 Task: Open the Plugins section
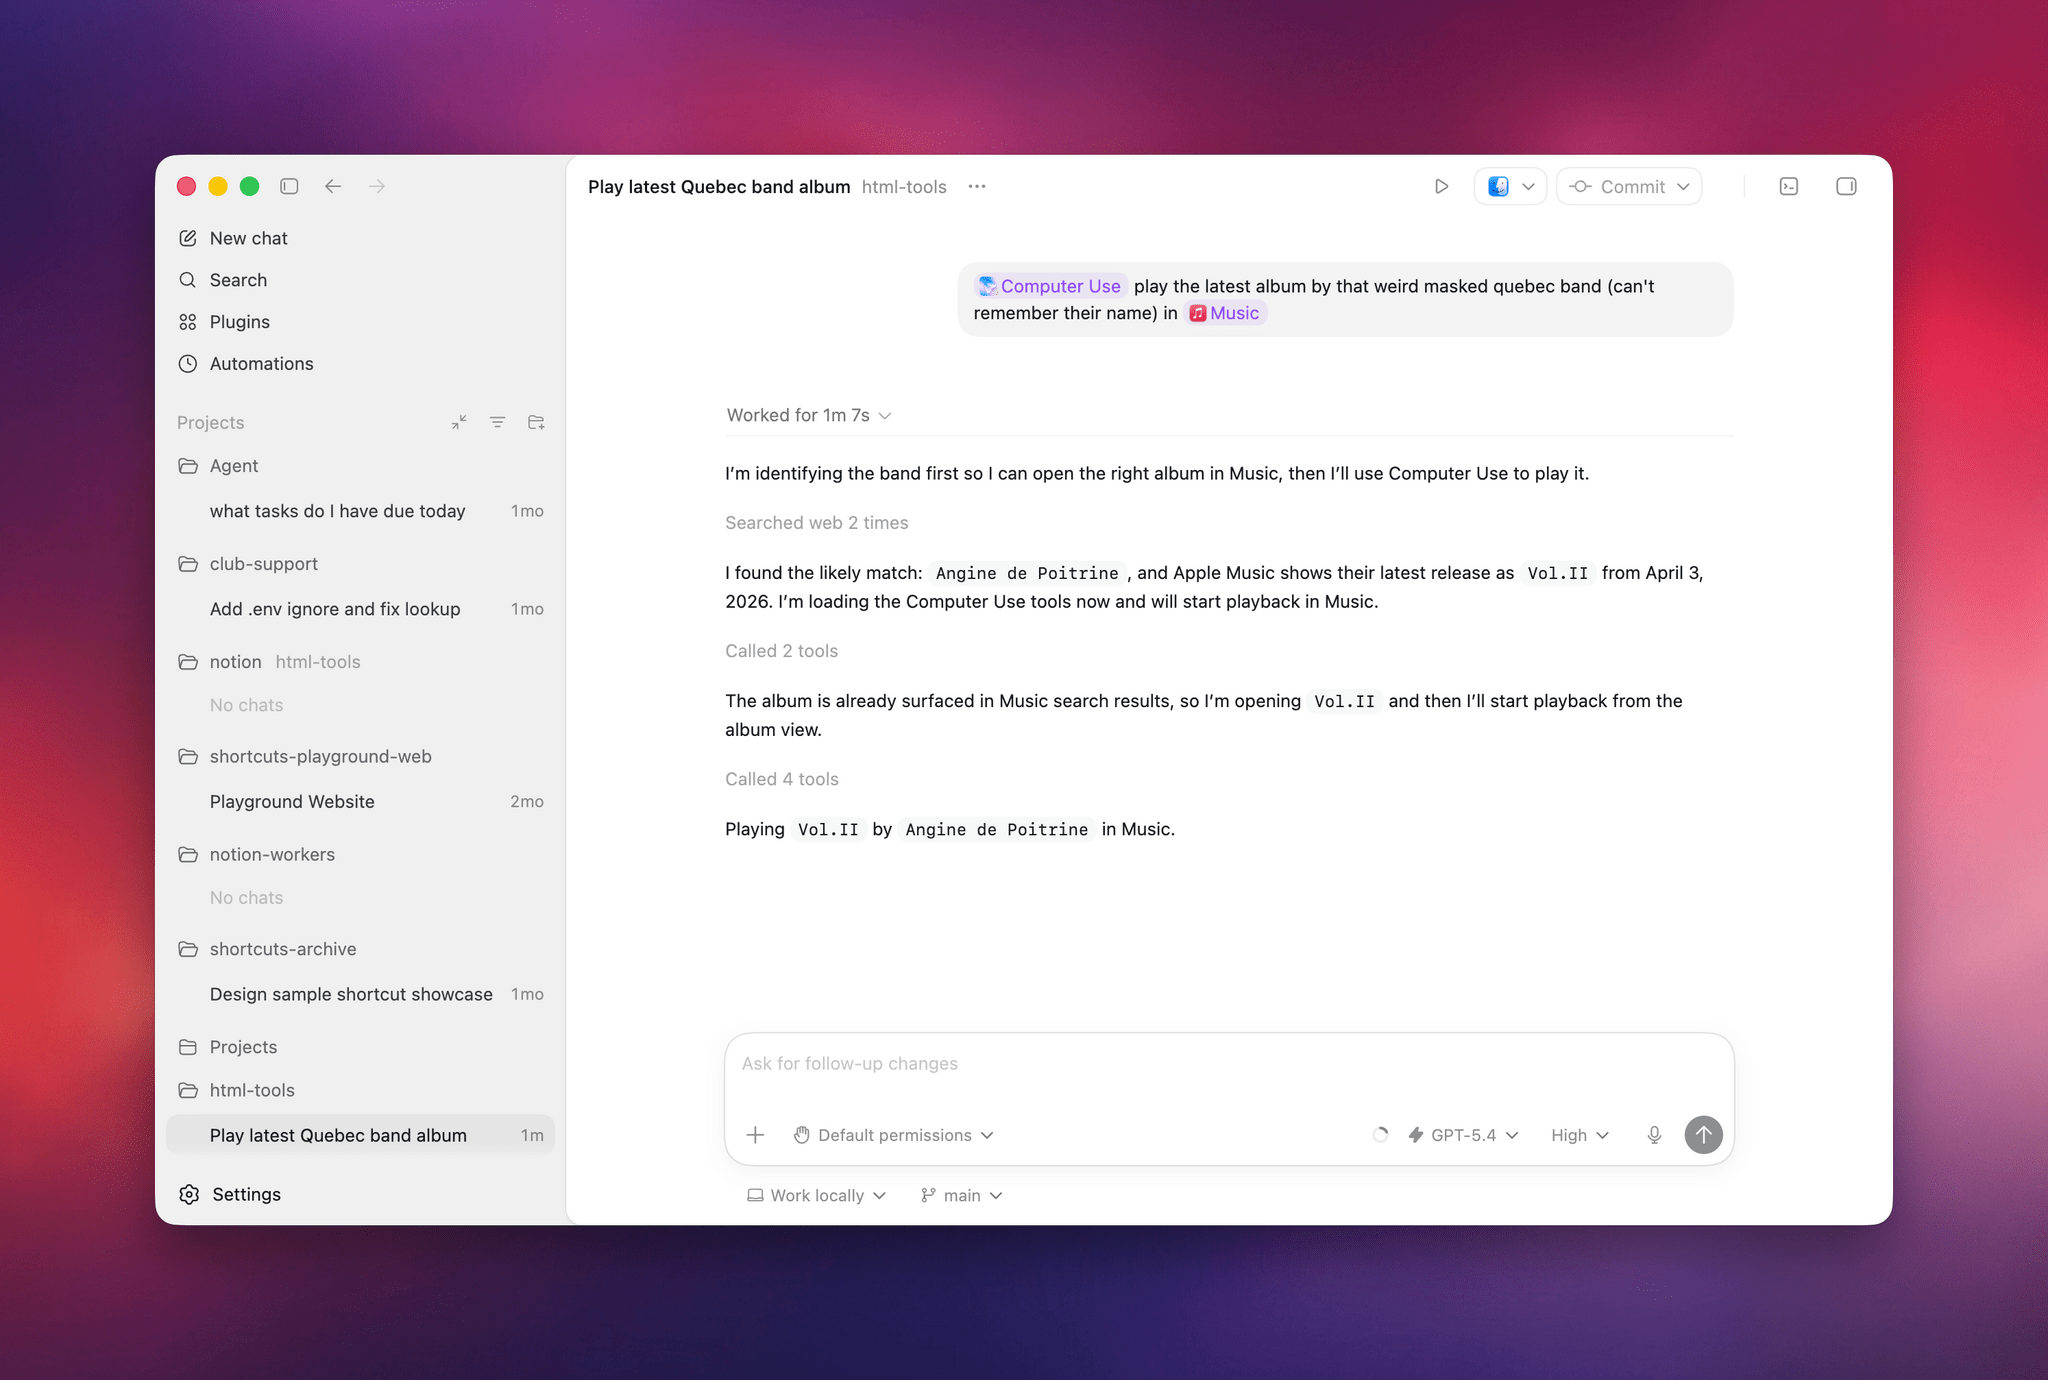239,322
